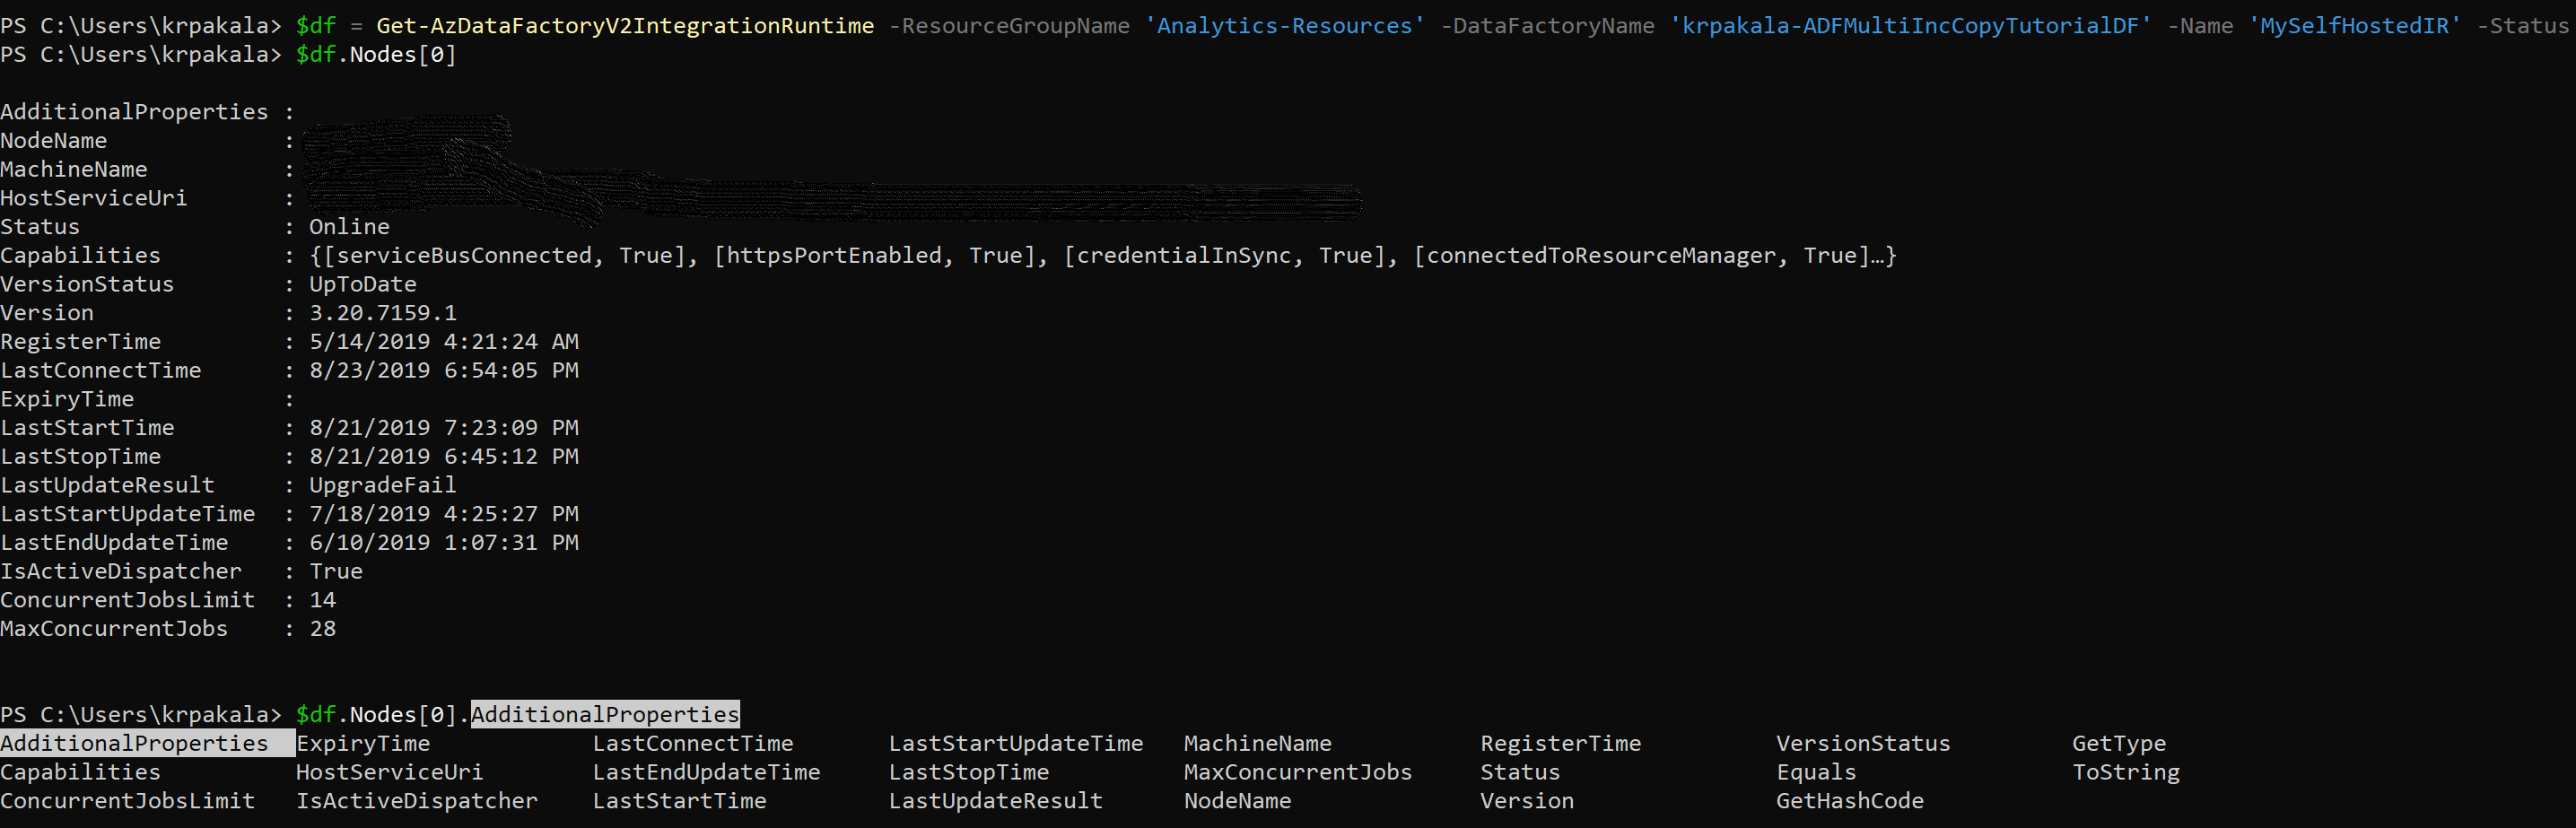Click the MaxConcurrentJobs value 28

[324, 628]
